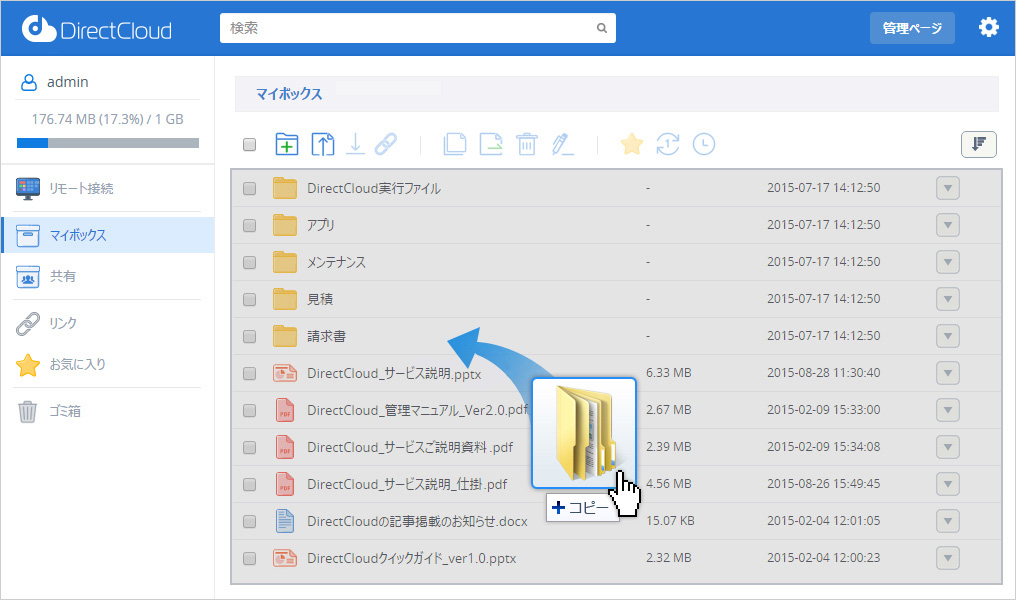Click the folder icon for アプリ
Viewport: 1016px width, 600px height.
pos(285,225)
